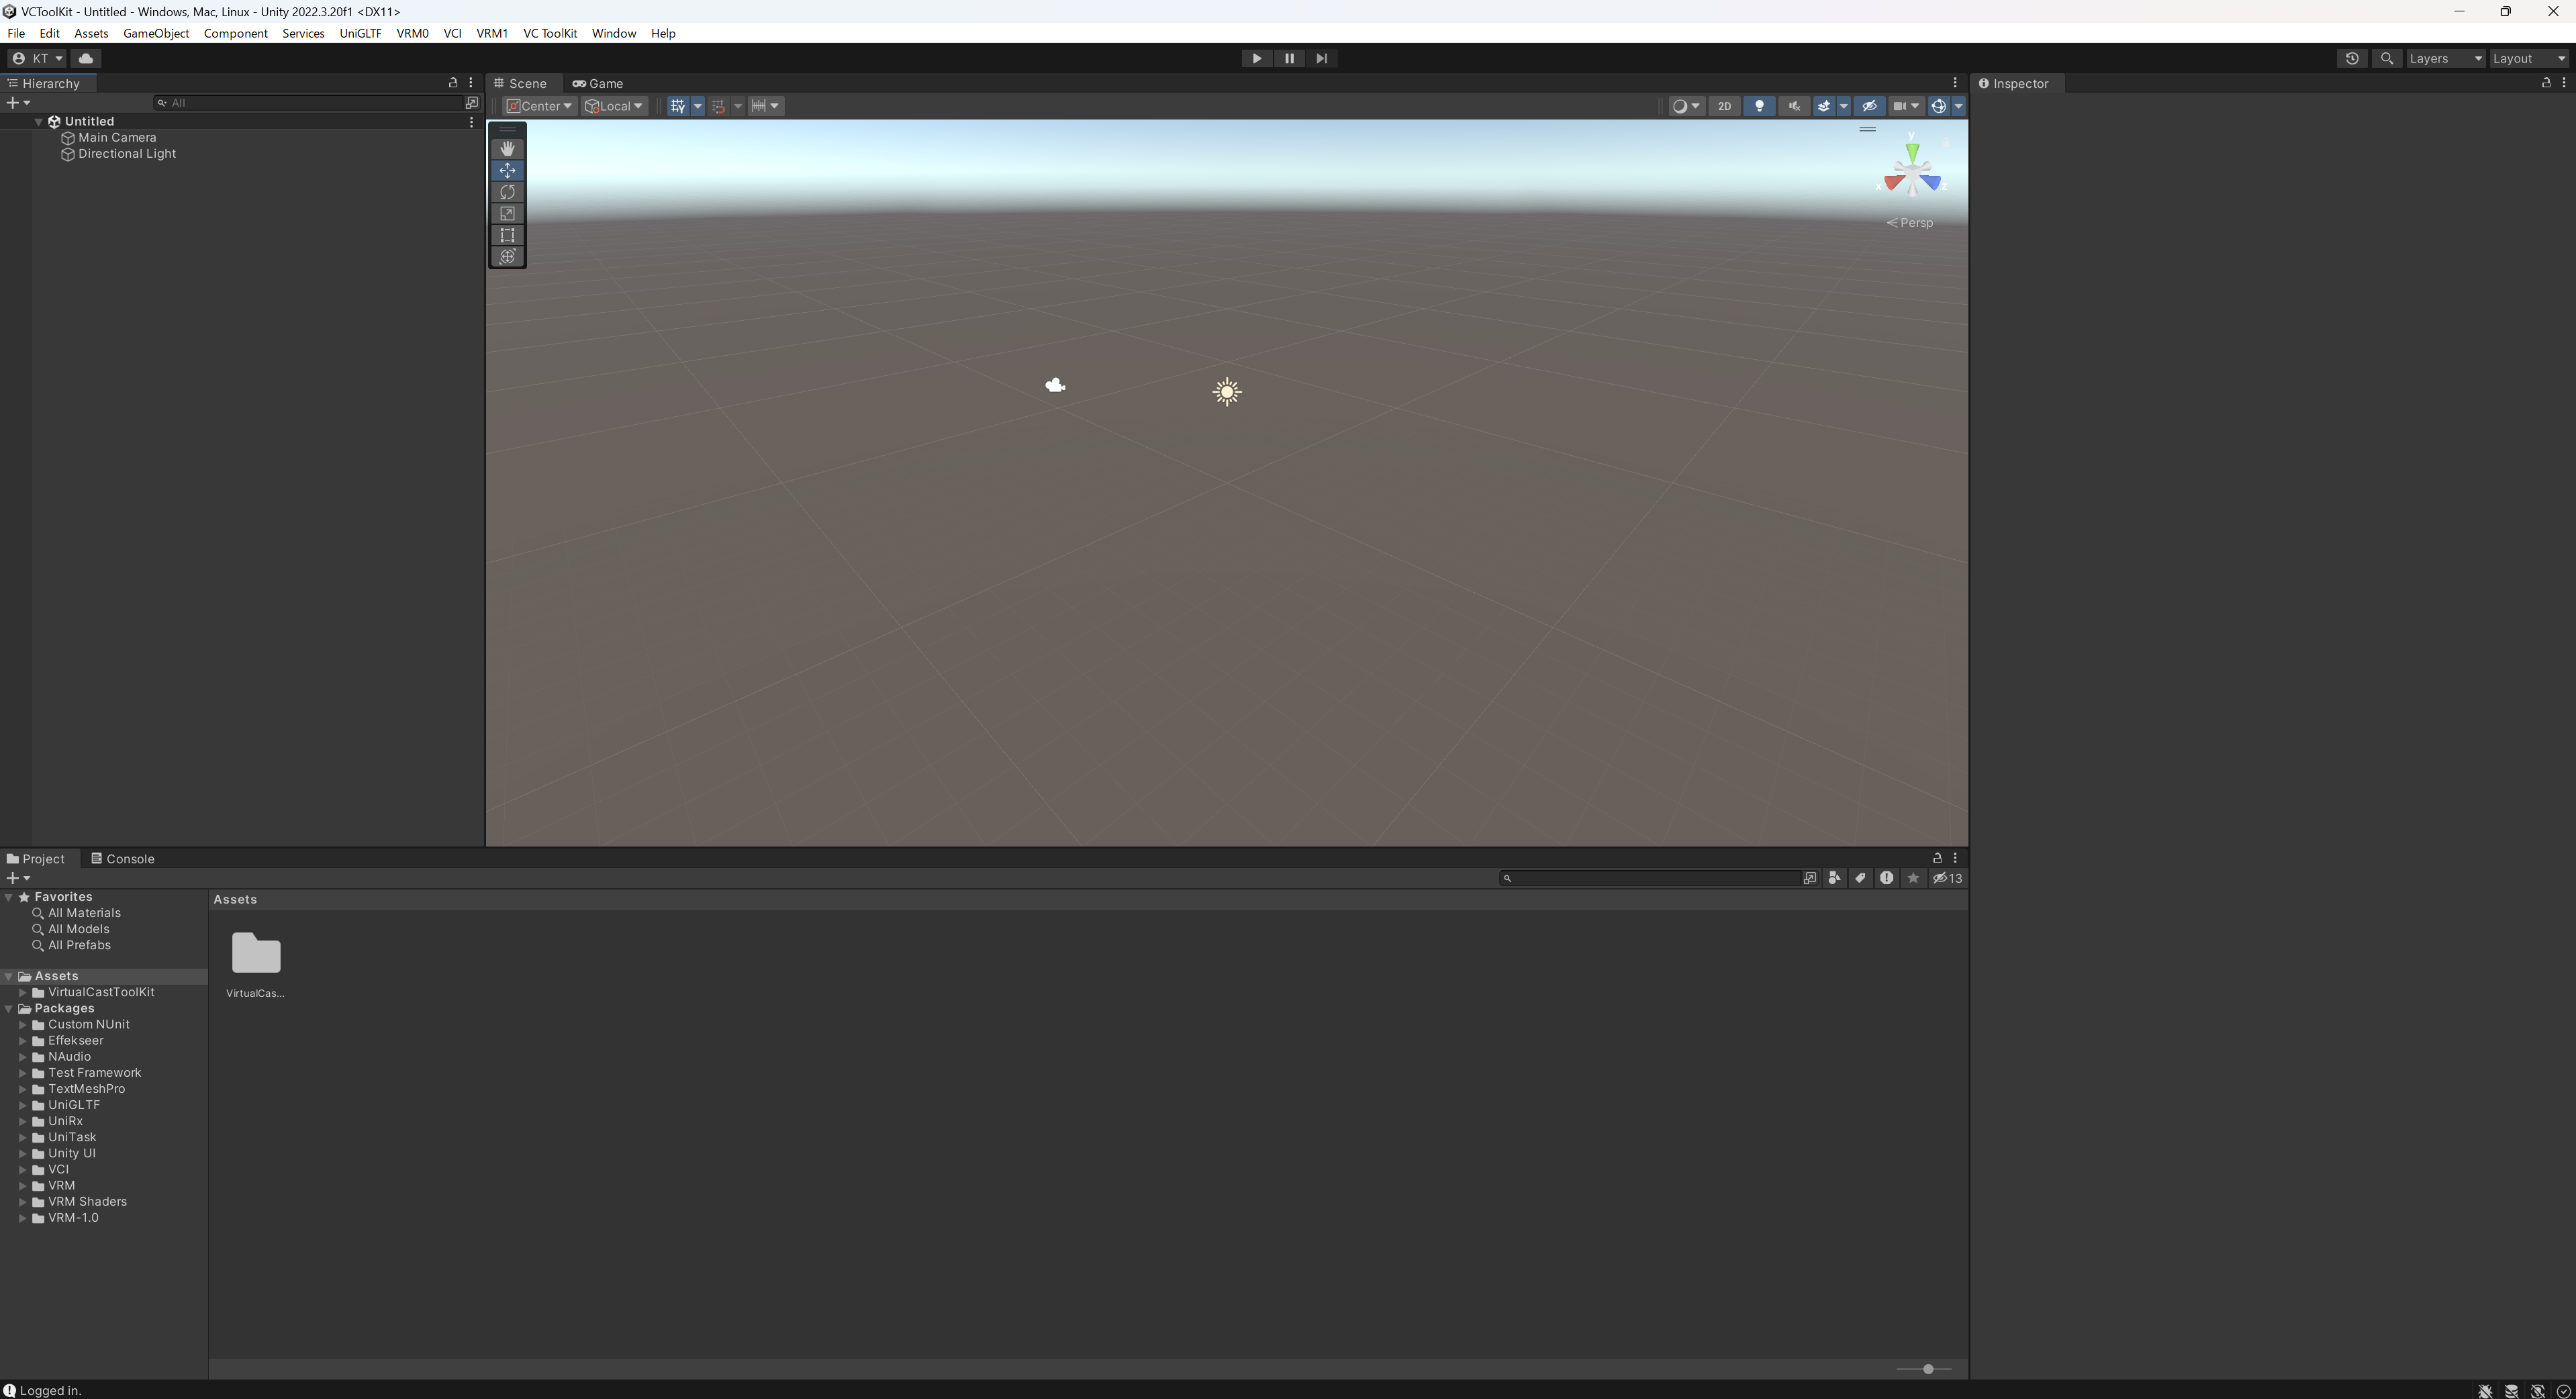Expand the VirtualCastToolKit folder tree
2576x1399 pixels.
tap(23, 992)
